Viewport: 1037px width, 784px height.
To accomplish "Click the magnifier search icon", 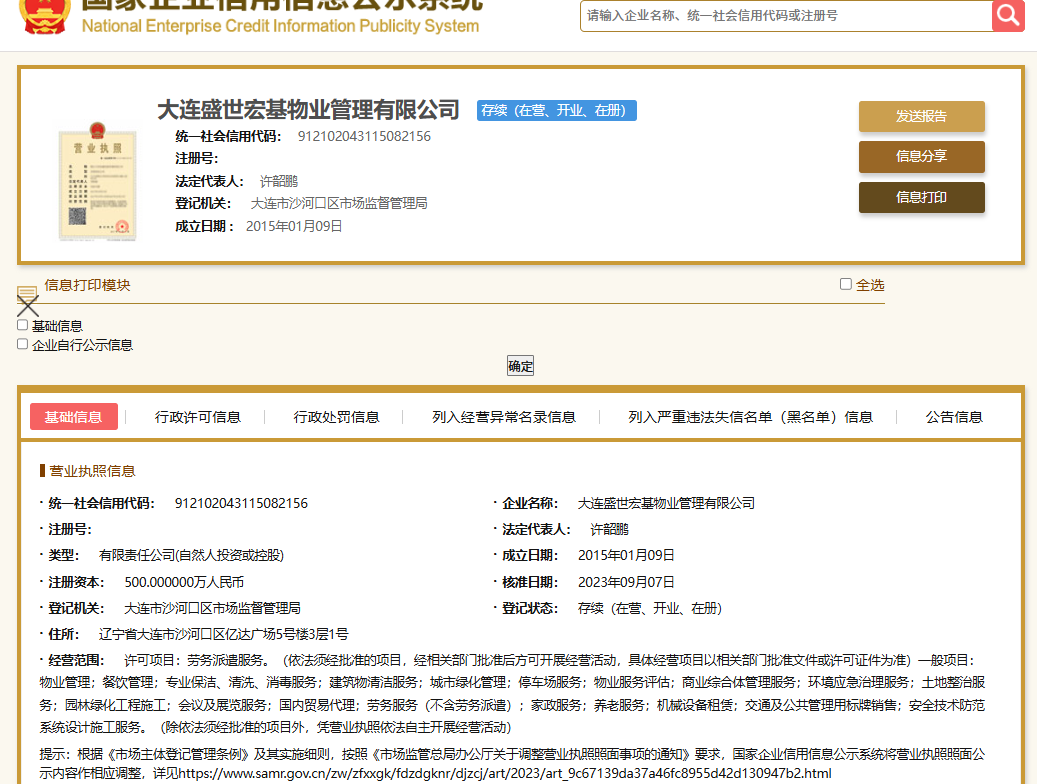I will [x=1008, y=16].
